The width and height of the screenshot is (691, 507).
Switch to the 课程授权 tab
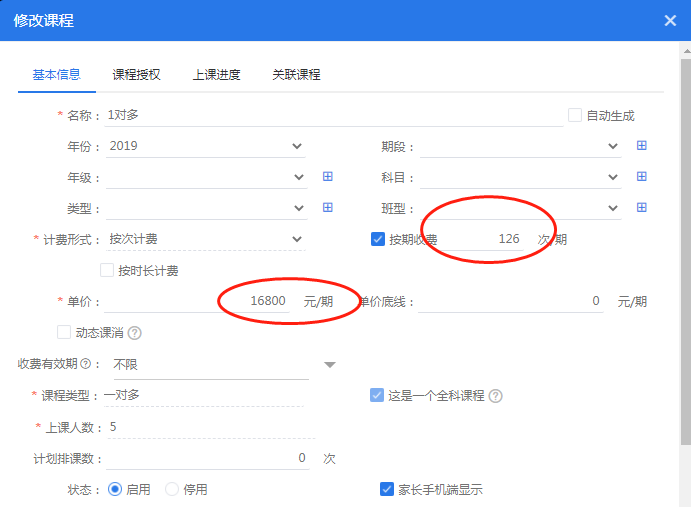point(136,75)
